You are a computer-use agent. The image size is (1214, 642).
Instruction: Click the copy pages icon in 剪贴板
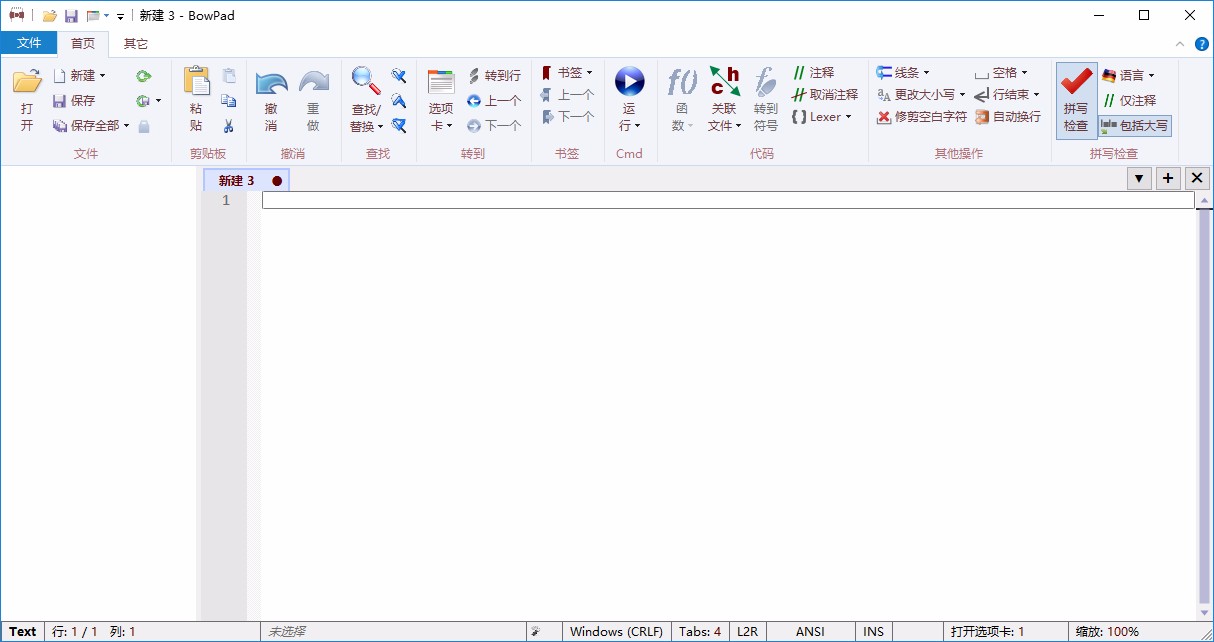(229, 101)
